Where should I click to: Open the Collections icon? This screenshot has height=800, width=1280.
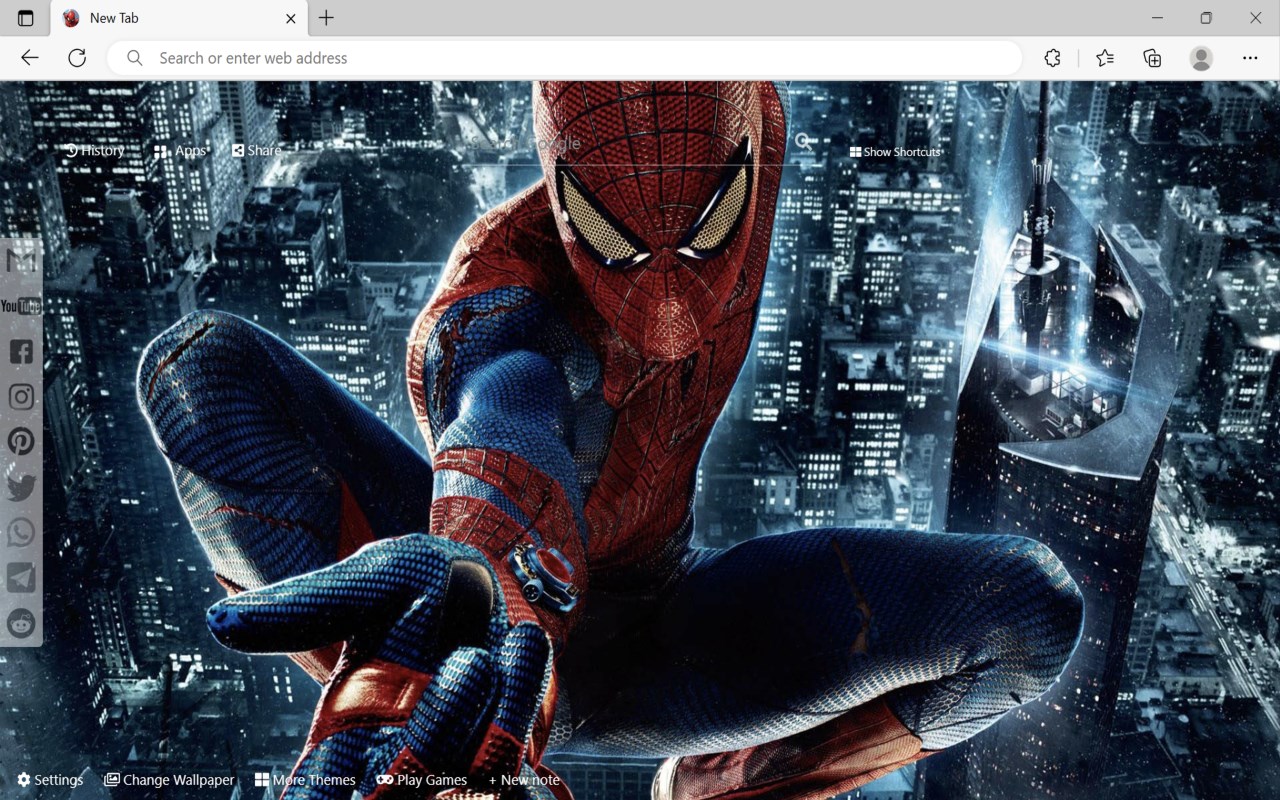[x=1152, y=58]
